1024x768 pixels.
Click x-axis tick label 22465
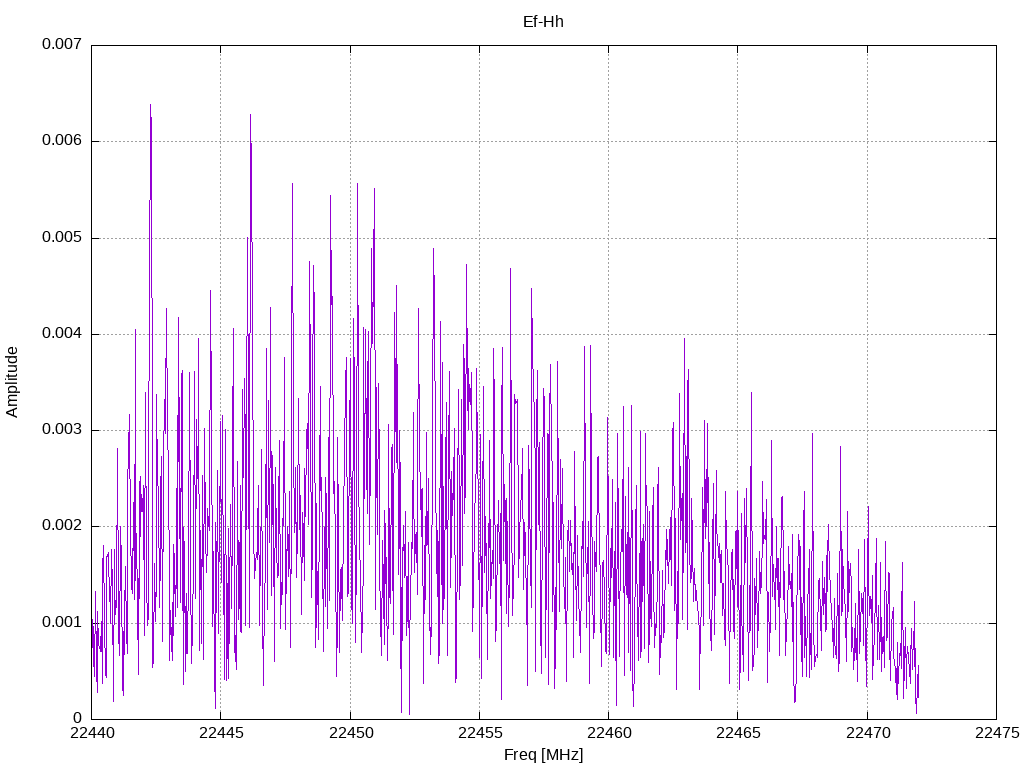[738, 733]
